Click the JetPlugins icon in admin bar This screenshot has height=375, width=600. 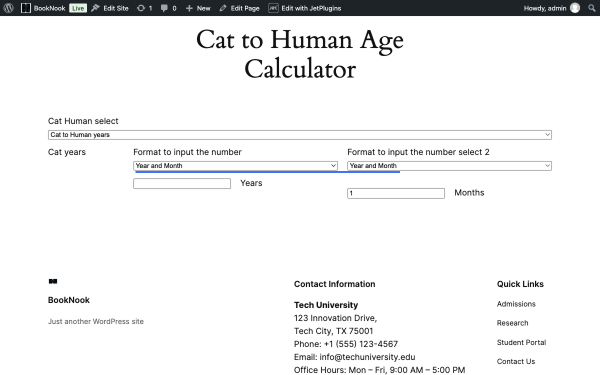273,8
